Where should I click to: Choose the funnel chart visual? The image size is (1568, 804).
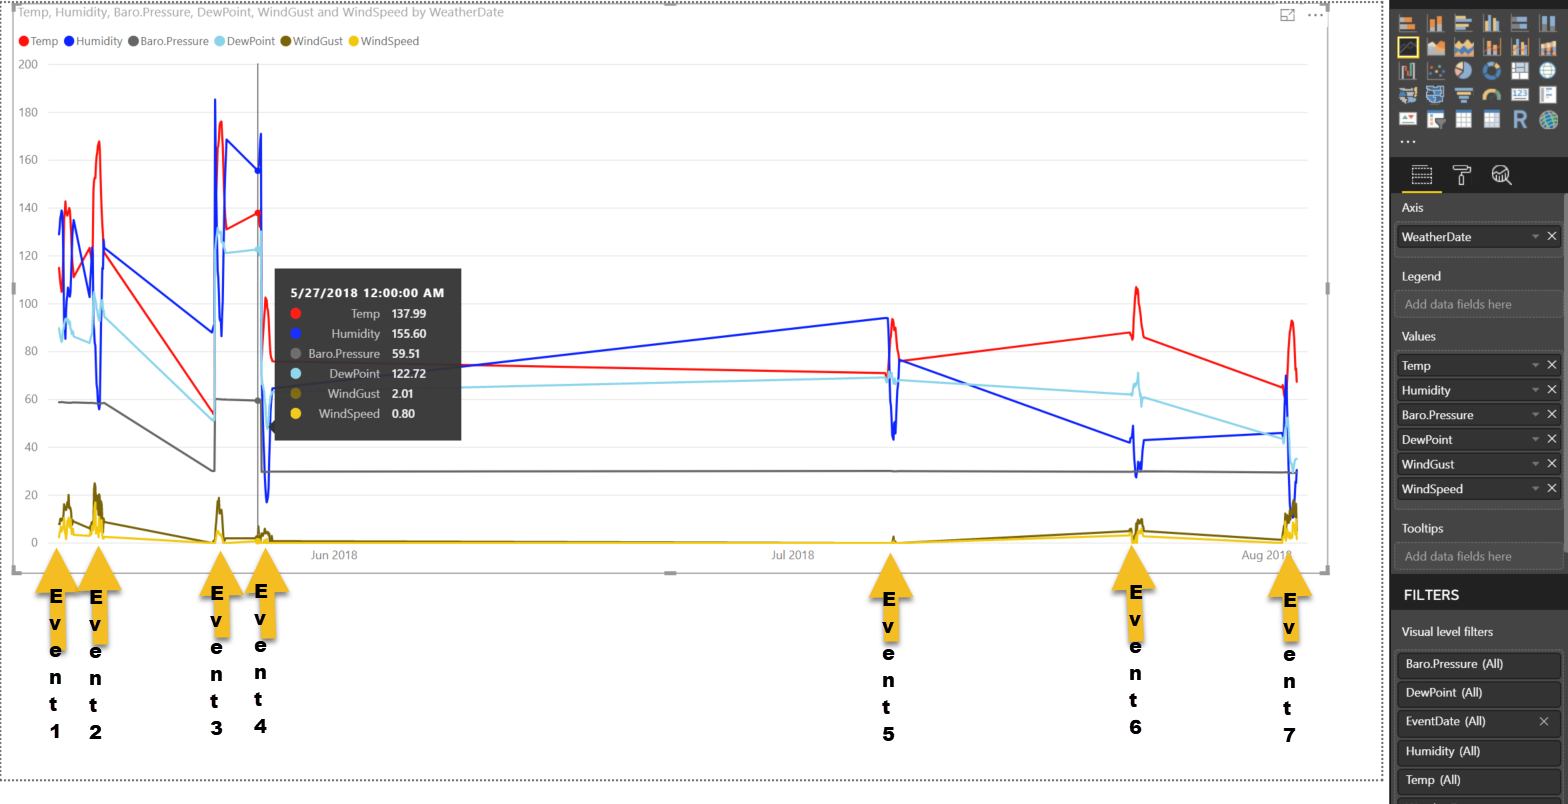click(x=1464, y=95)
